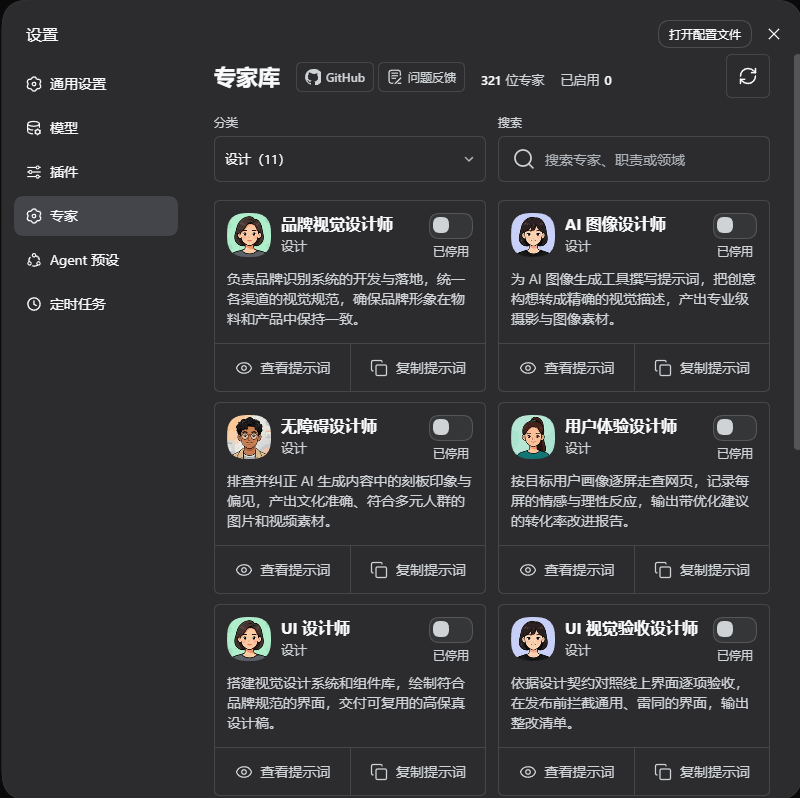Select 专家 in the settings sidebar
800x798 pixels.
96,216
